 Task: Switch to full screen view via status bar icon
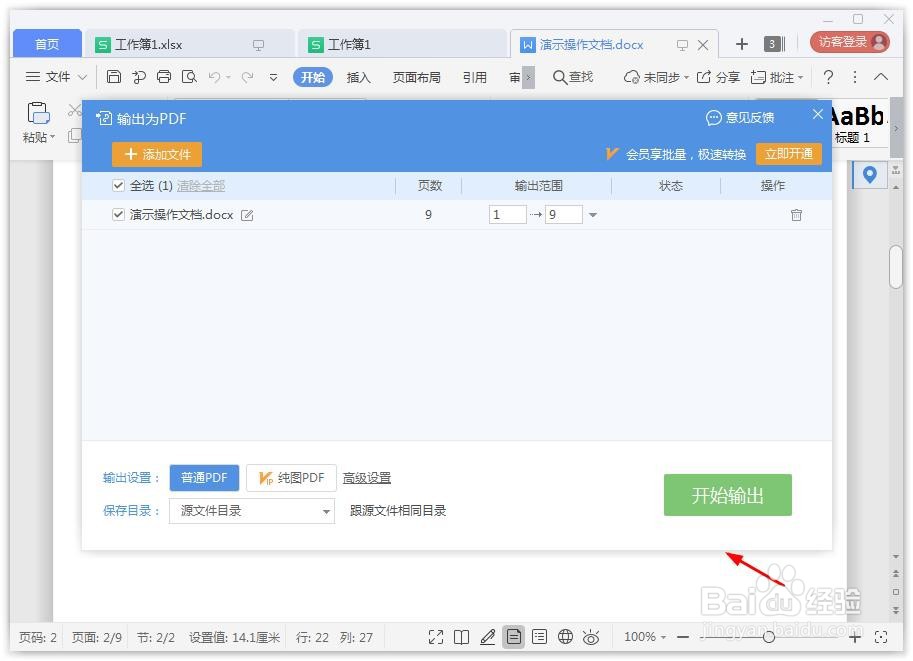[437, 636]
